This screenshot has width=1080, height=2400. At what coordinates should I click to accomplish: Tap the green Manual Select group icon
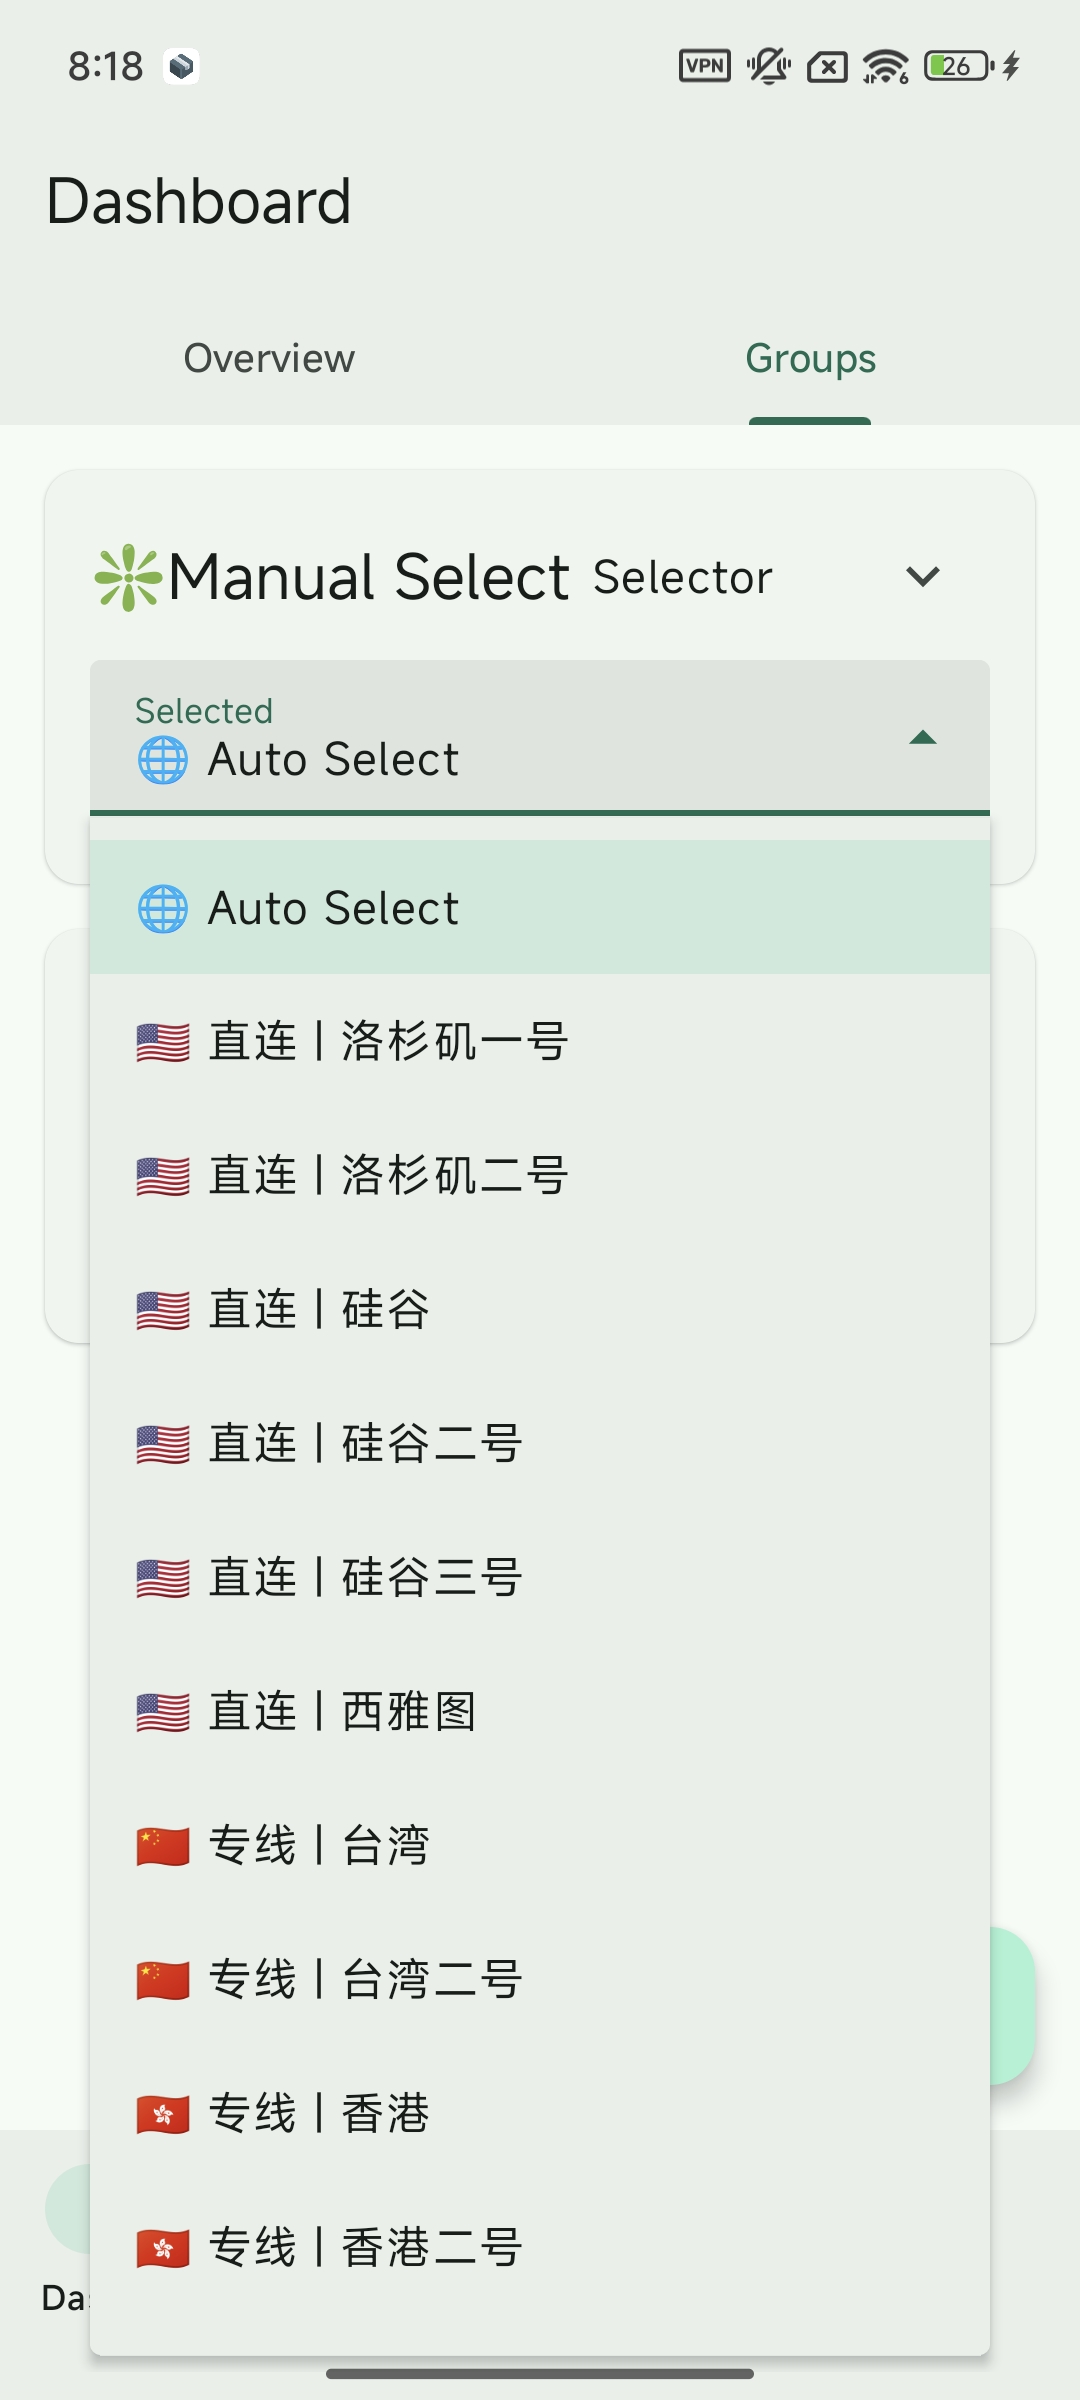pyautogui.click(x=128, y=577)
